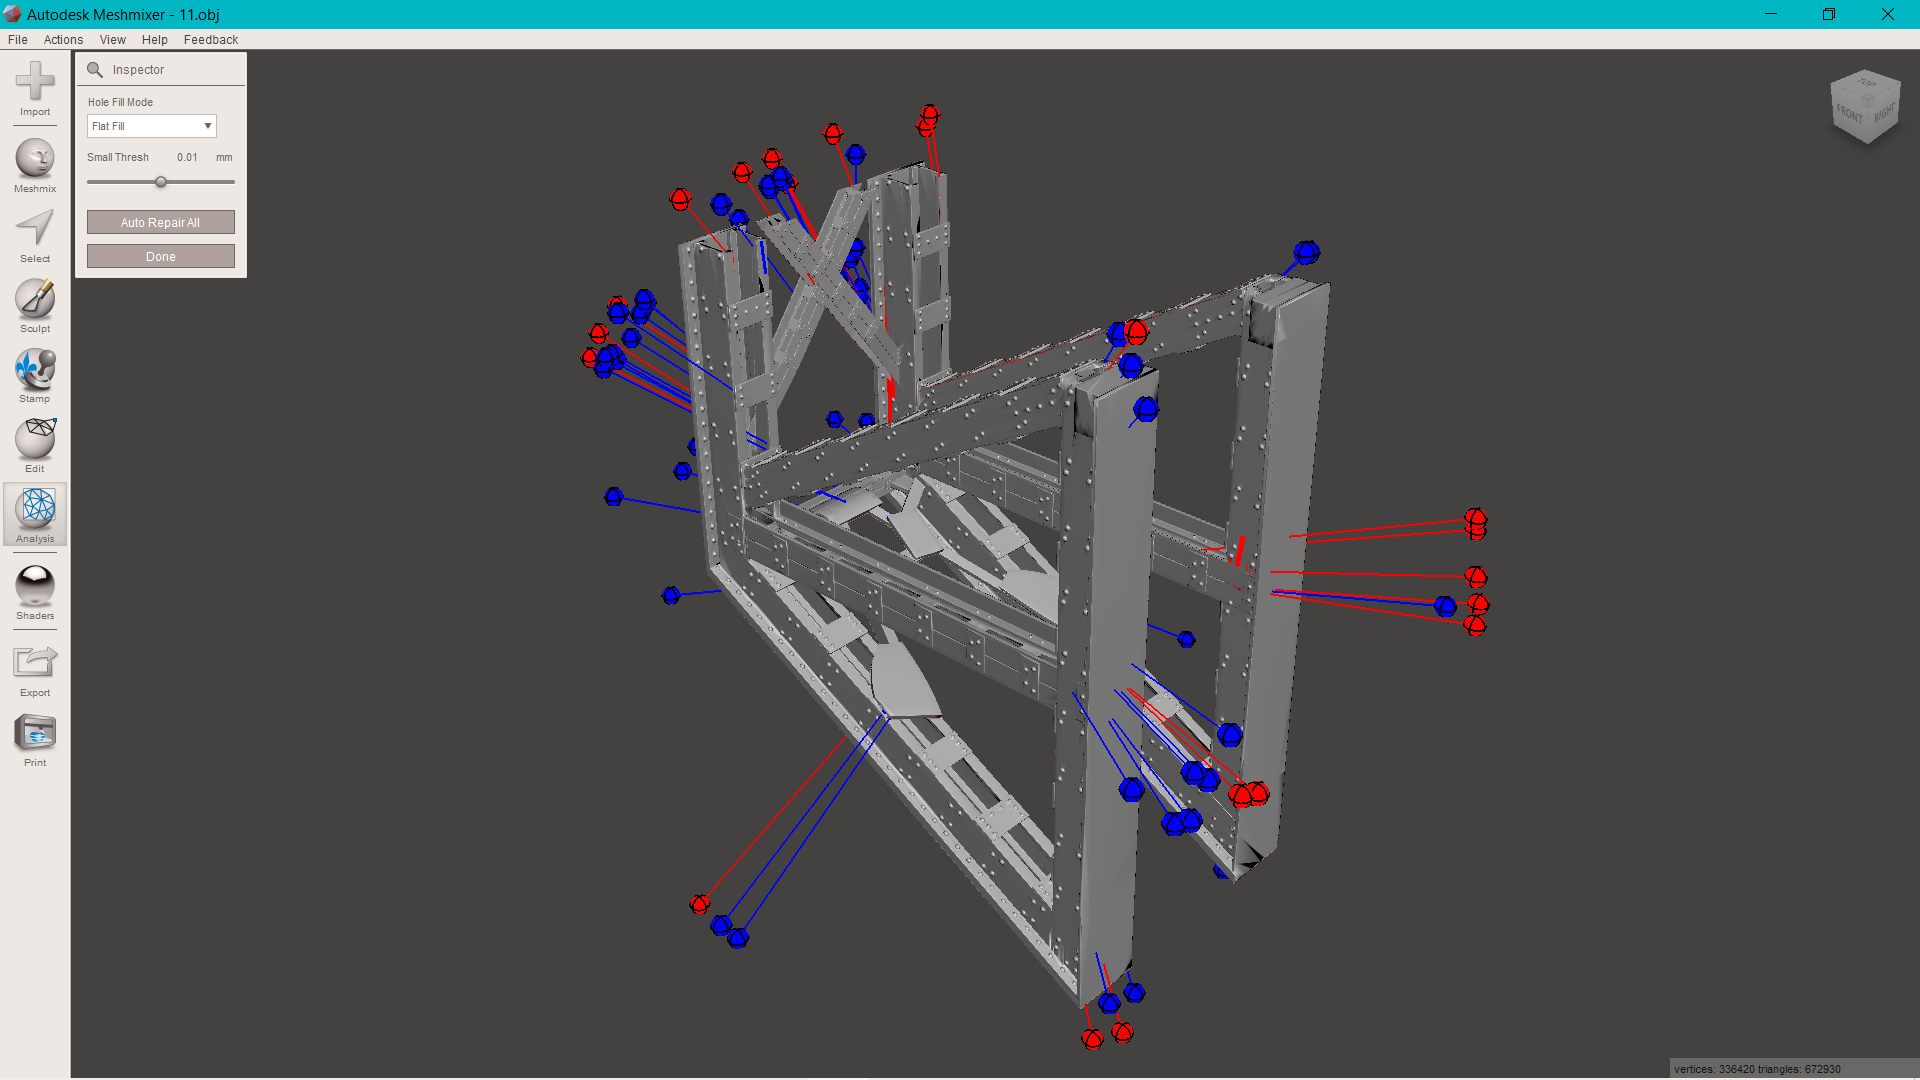Adjust the Small Thresh slider

pos(161,182)
